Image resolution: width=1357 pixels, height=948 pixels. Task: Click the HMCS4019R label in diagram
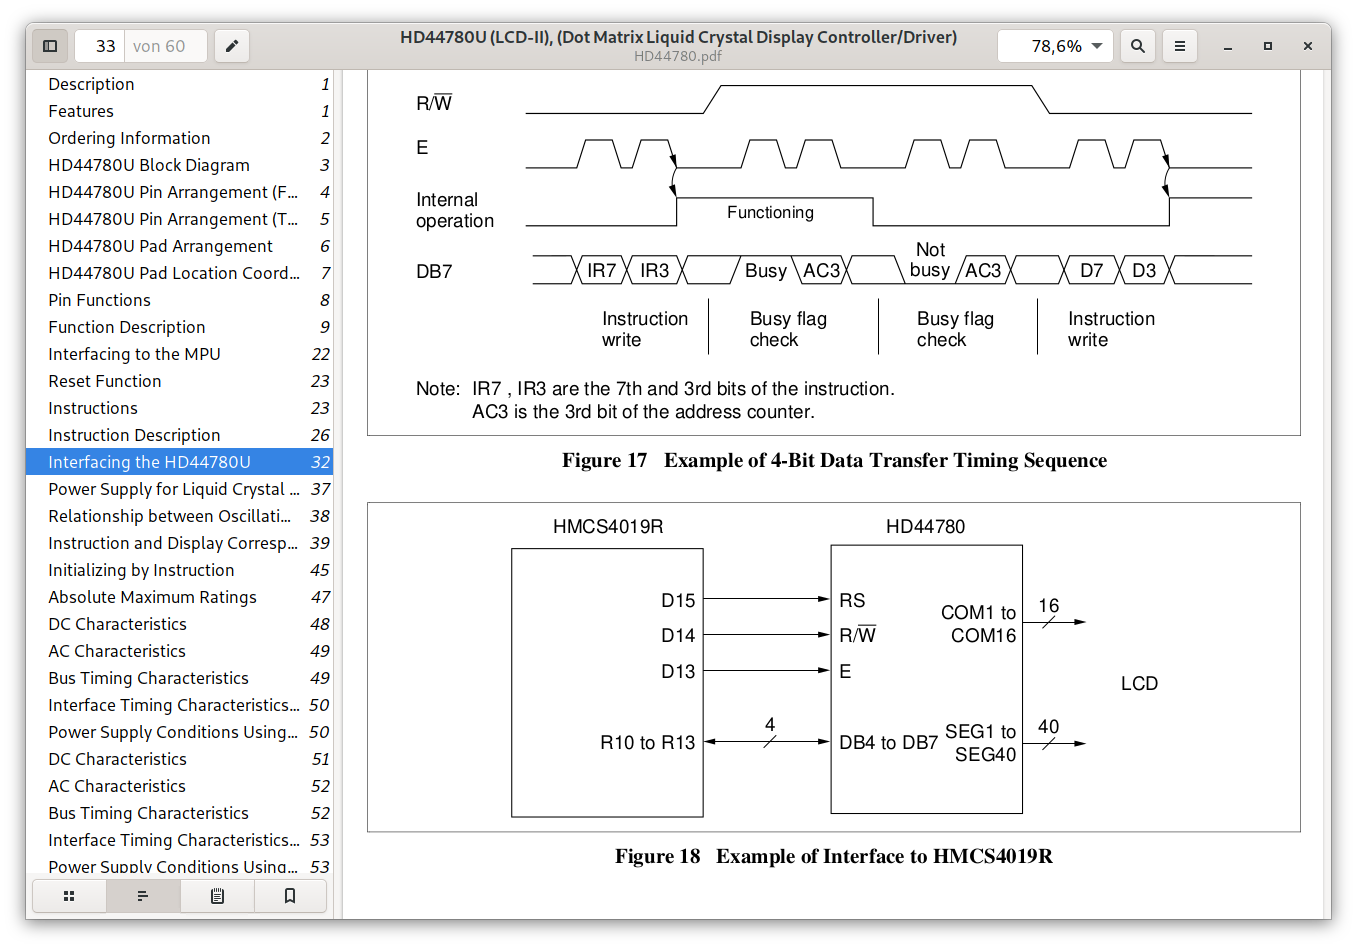click(x=608, y=527)
